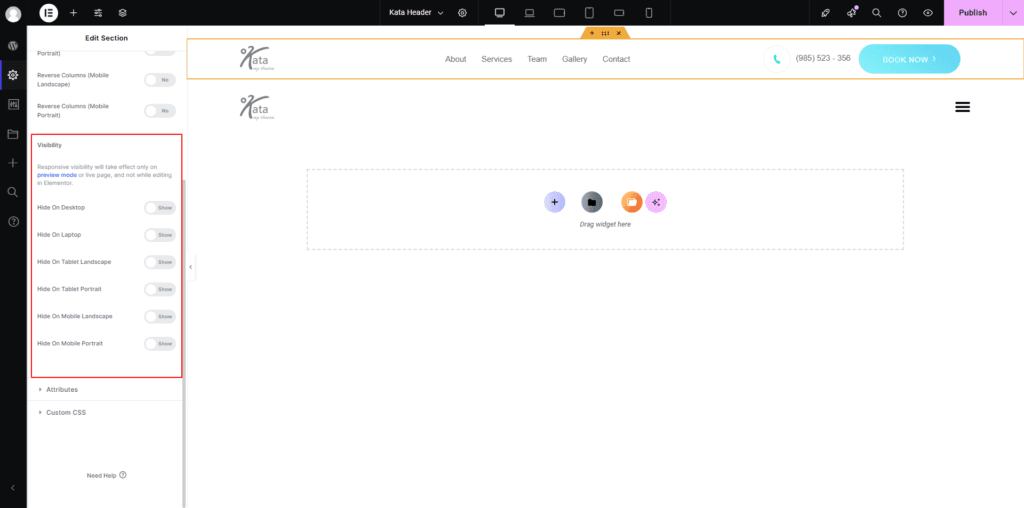The width and height of the screenshot is (1024, 508).
Task: Click the About menu item
Action: [x=456, y=59]
